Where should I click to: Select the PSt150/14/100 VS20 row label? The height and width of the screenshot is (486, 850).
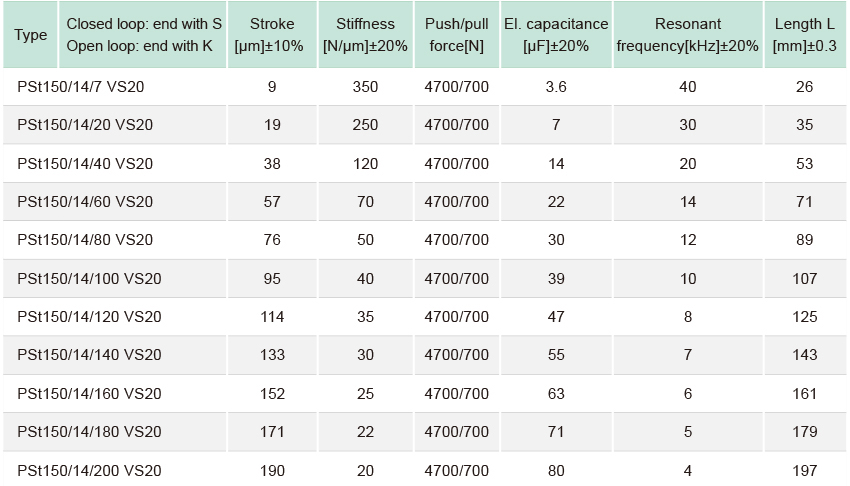click(x=89, y=278)
